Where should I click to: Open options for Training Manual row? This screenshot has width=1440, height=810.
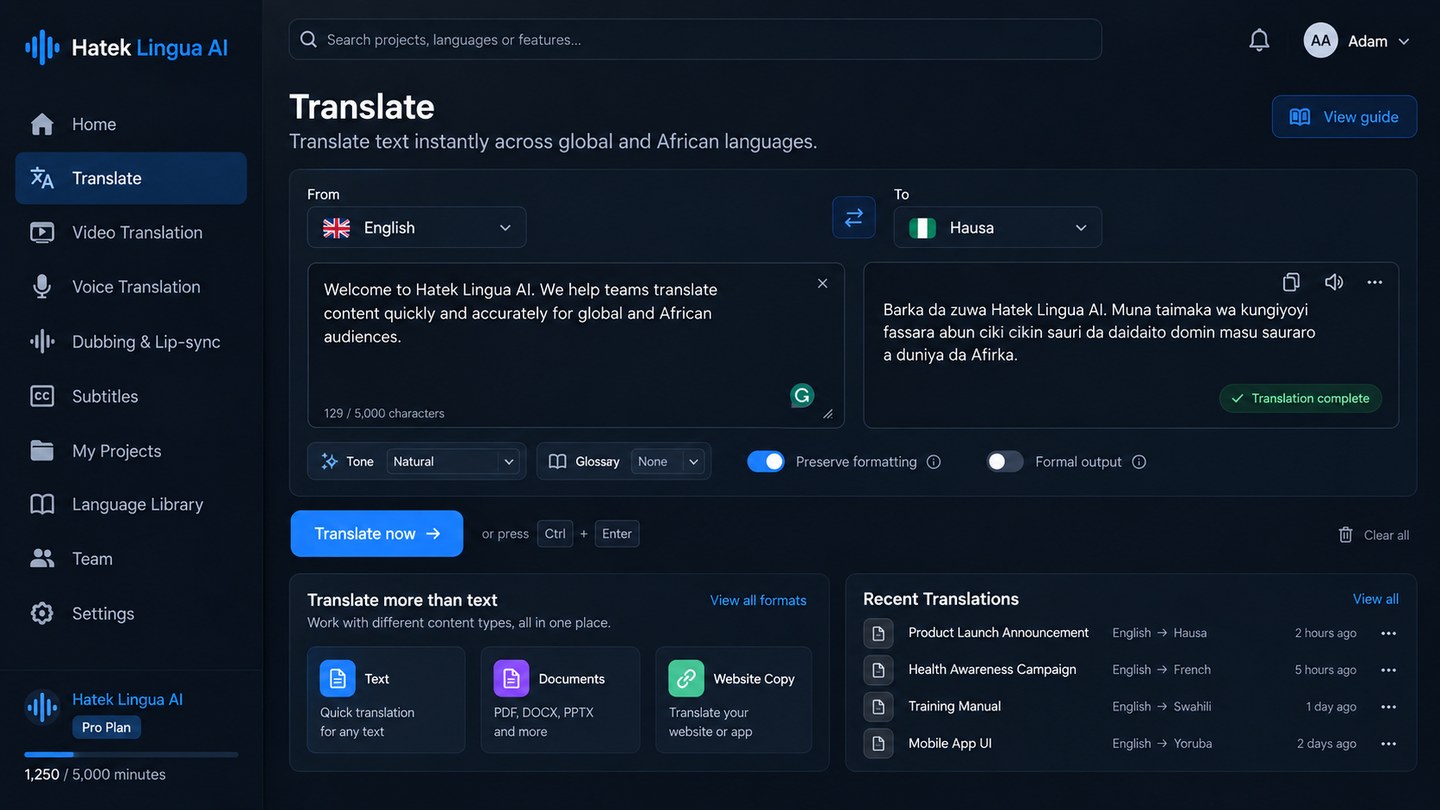click(1388, 707)
